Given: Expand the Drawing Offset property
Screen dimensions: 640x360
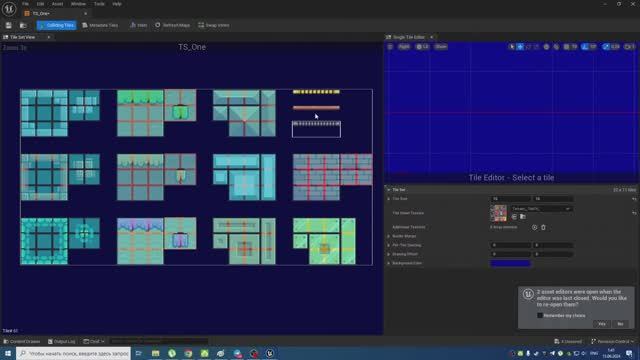Looking at the screenshot, I should 389,254.
